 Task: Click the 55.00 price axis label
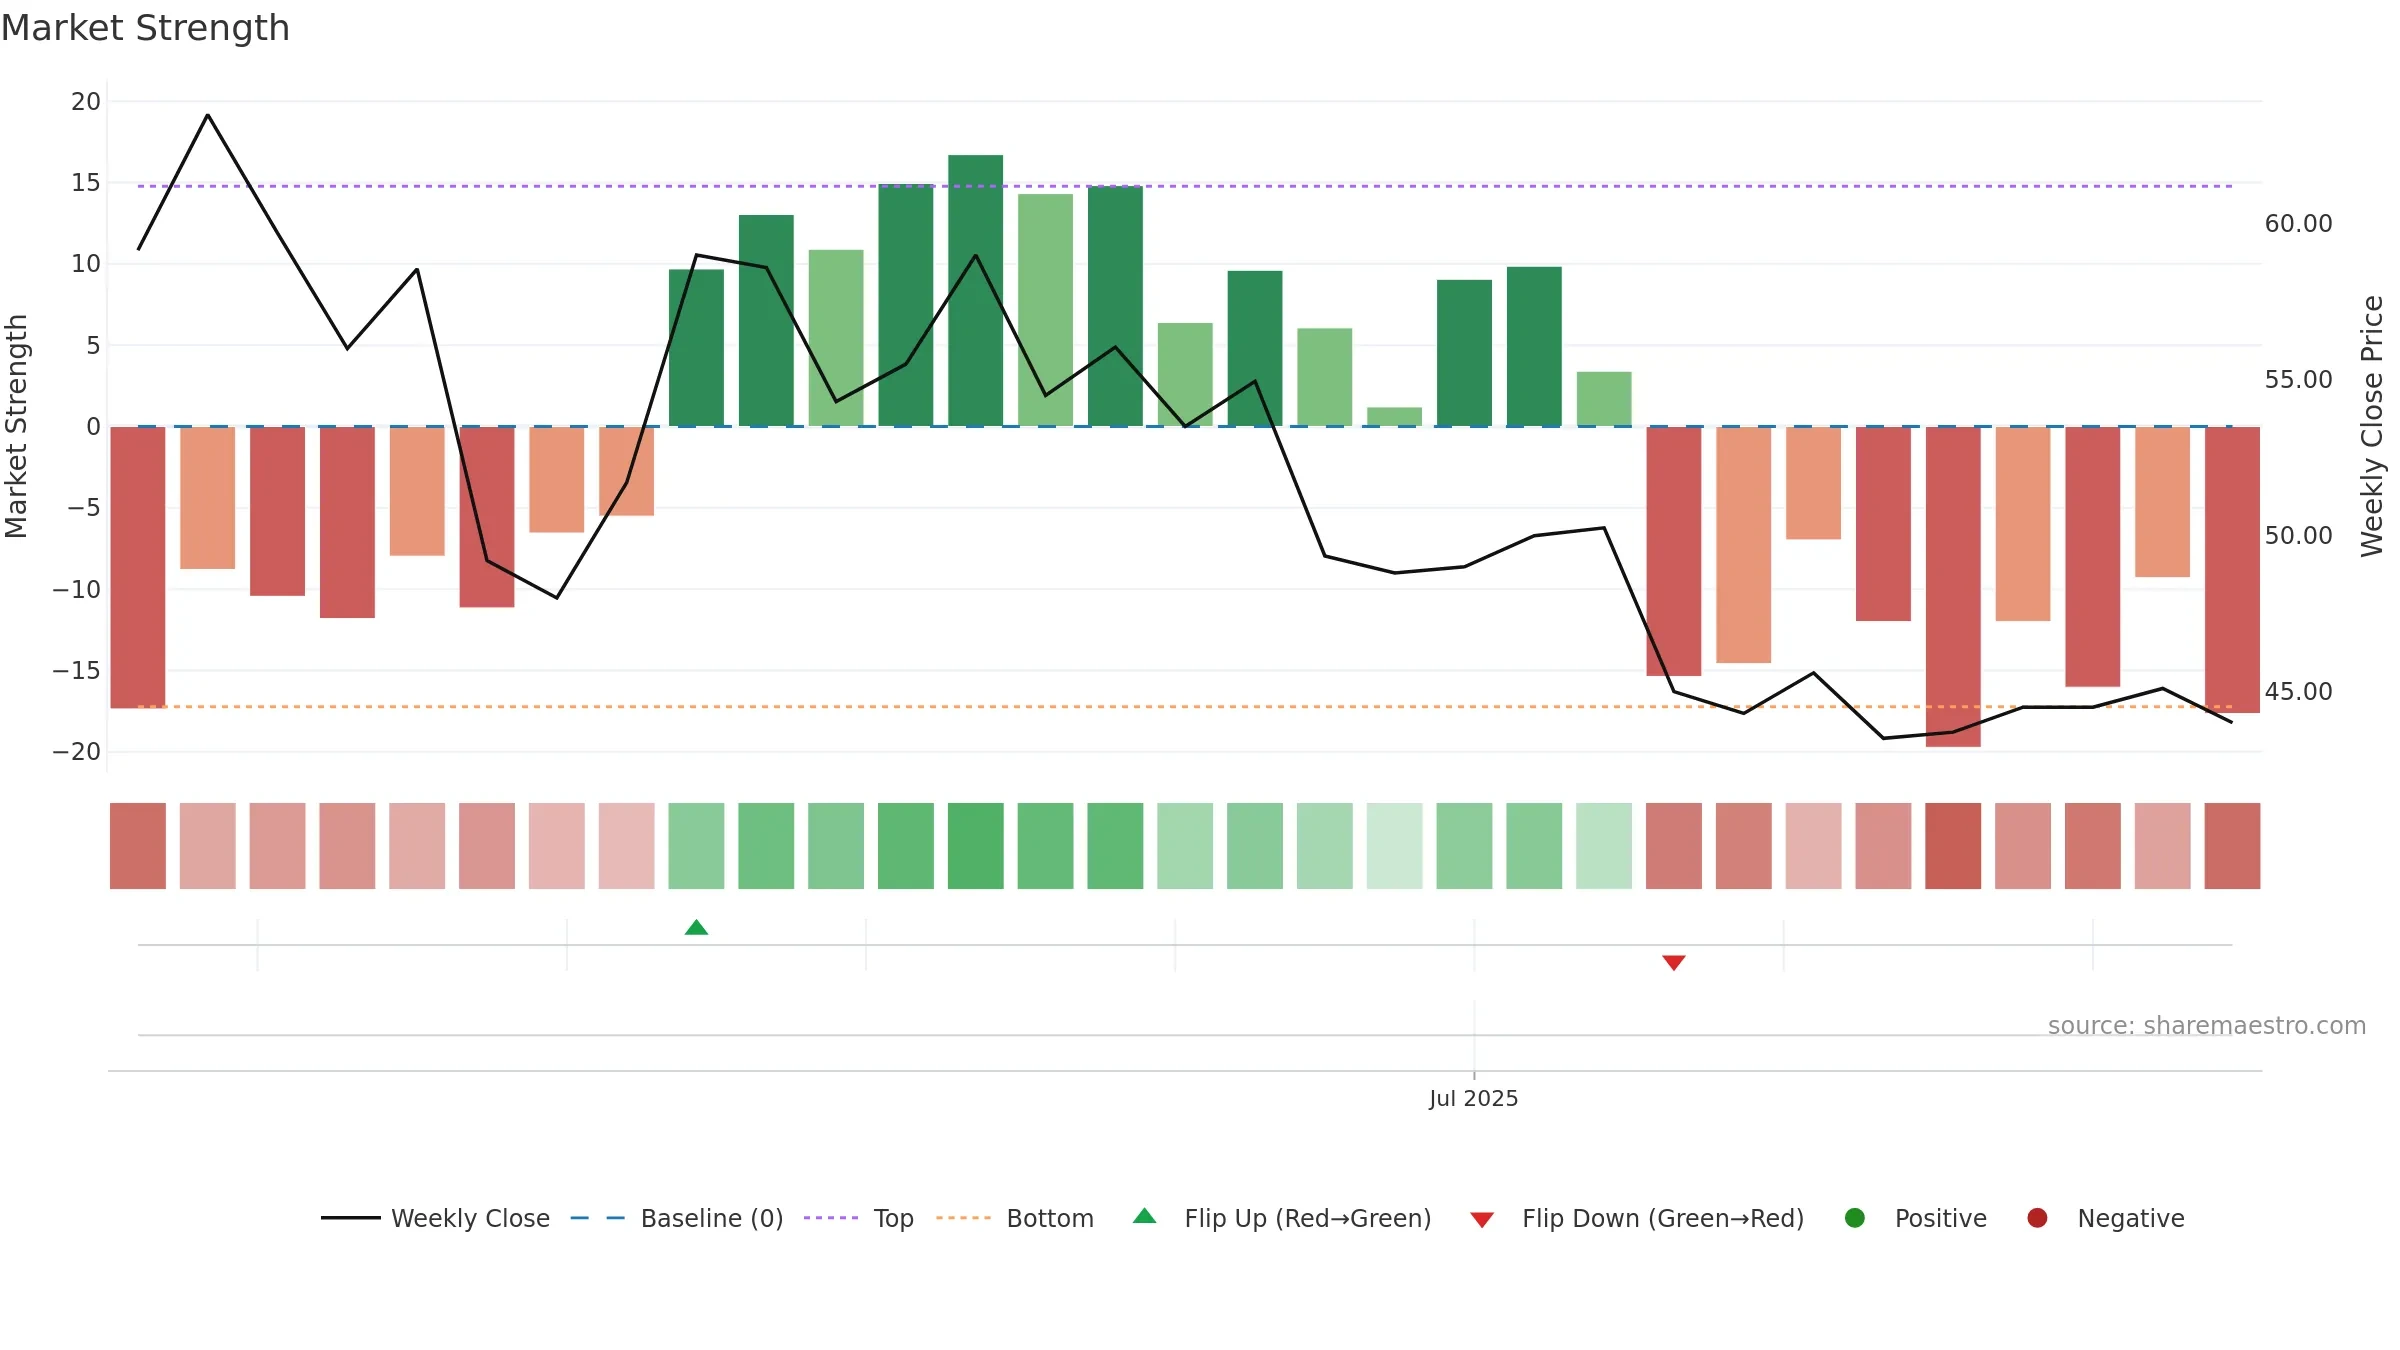[x=2298, y=380]
